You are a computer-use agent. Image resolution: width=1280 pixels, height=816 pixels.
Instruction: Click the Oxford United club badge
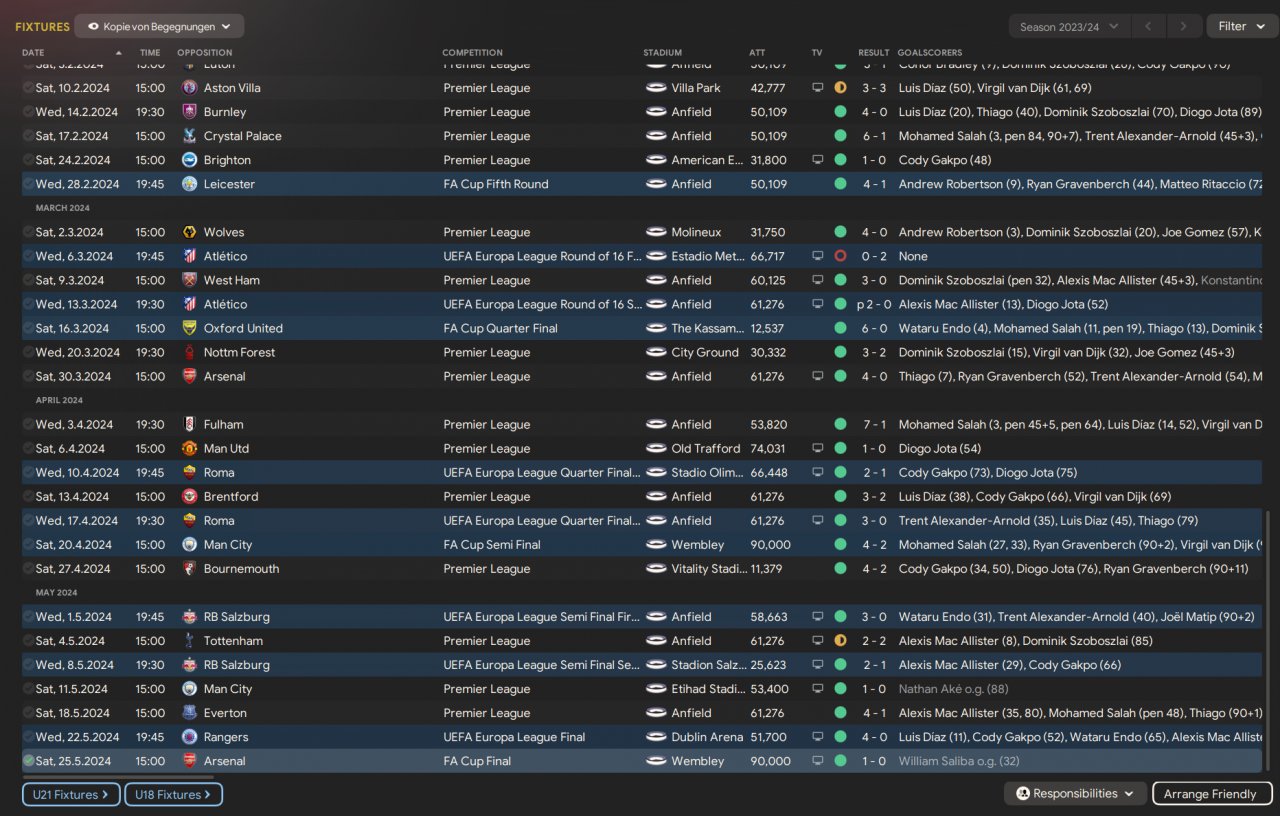[x=190, y=328]
